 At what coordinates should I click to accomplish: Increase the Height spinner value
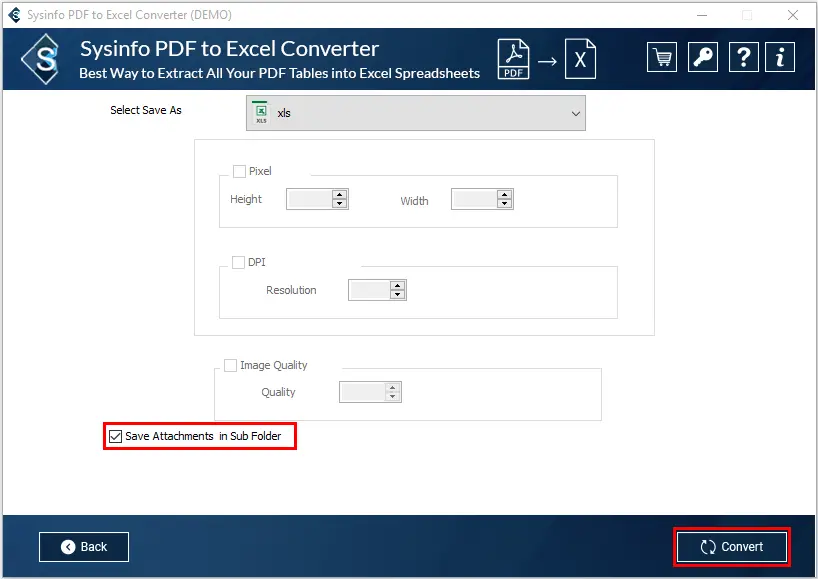(x=340, y=195)
